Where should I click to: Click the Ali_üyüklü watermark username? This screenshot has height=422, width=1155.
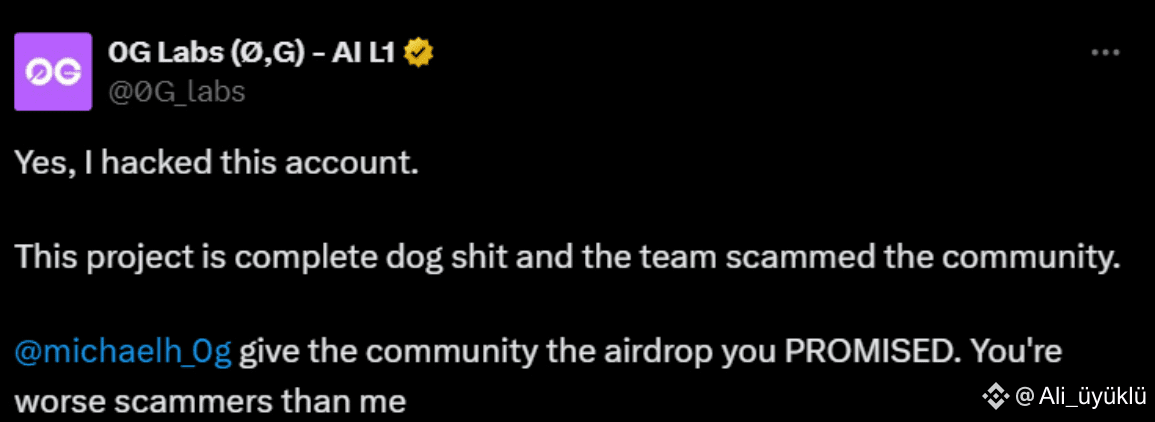pyautogui.click(x=1092, y=398)
